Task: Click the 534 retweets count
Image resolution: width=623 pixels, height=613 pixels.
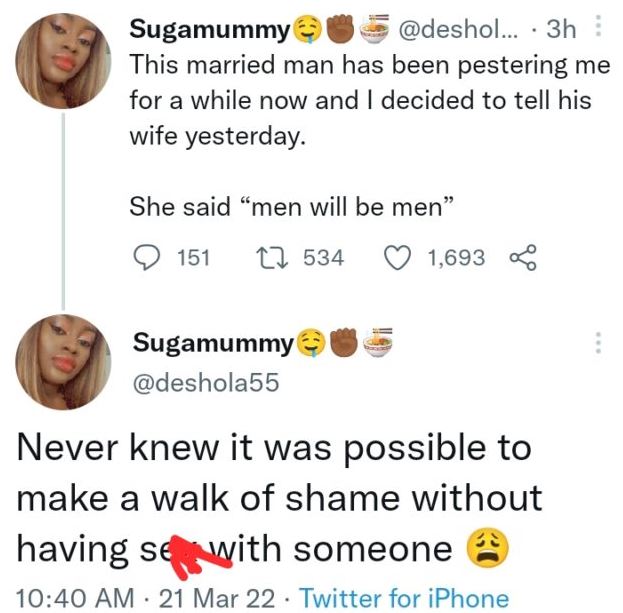Action: click(x=322, y=258)
